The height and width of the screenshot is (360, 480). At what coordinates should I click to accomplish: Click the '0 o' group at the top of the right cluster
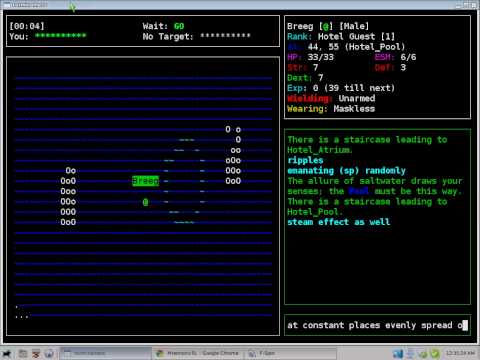pyautogui.click(x=233, y=129)
